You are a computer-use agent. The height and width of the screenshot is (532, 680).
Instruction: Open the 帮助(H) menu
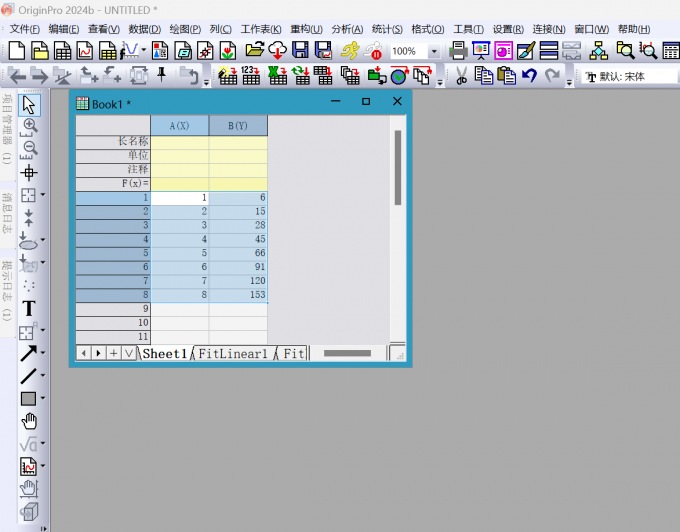tap(634, 29)
